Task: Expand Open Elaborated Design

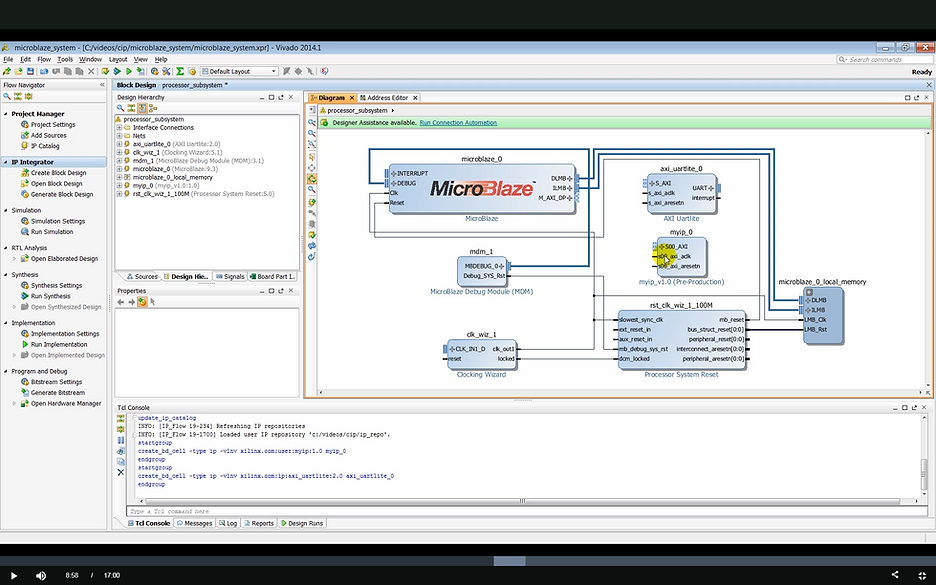Action: pos(14,258)
